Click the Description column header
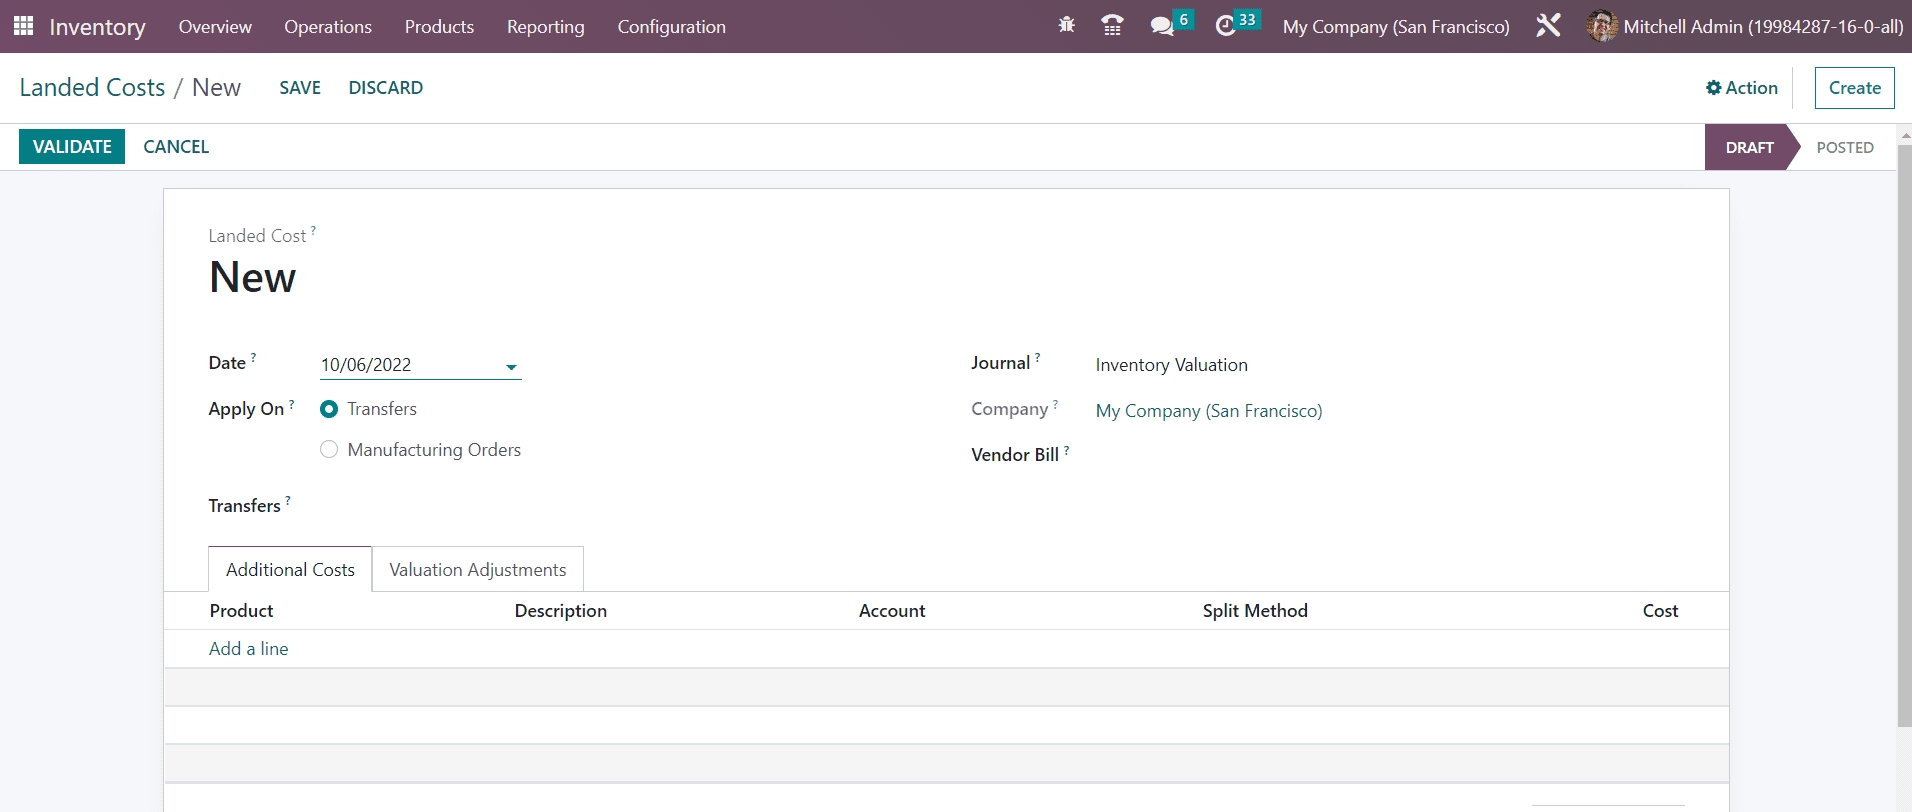This screenshot has width=1912, height=812. point(561,611)
